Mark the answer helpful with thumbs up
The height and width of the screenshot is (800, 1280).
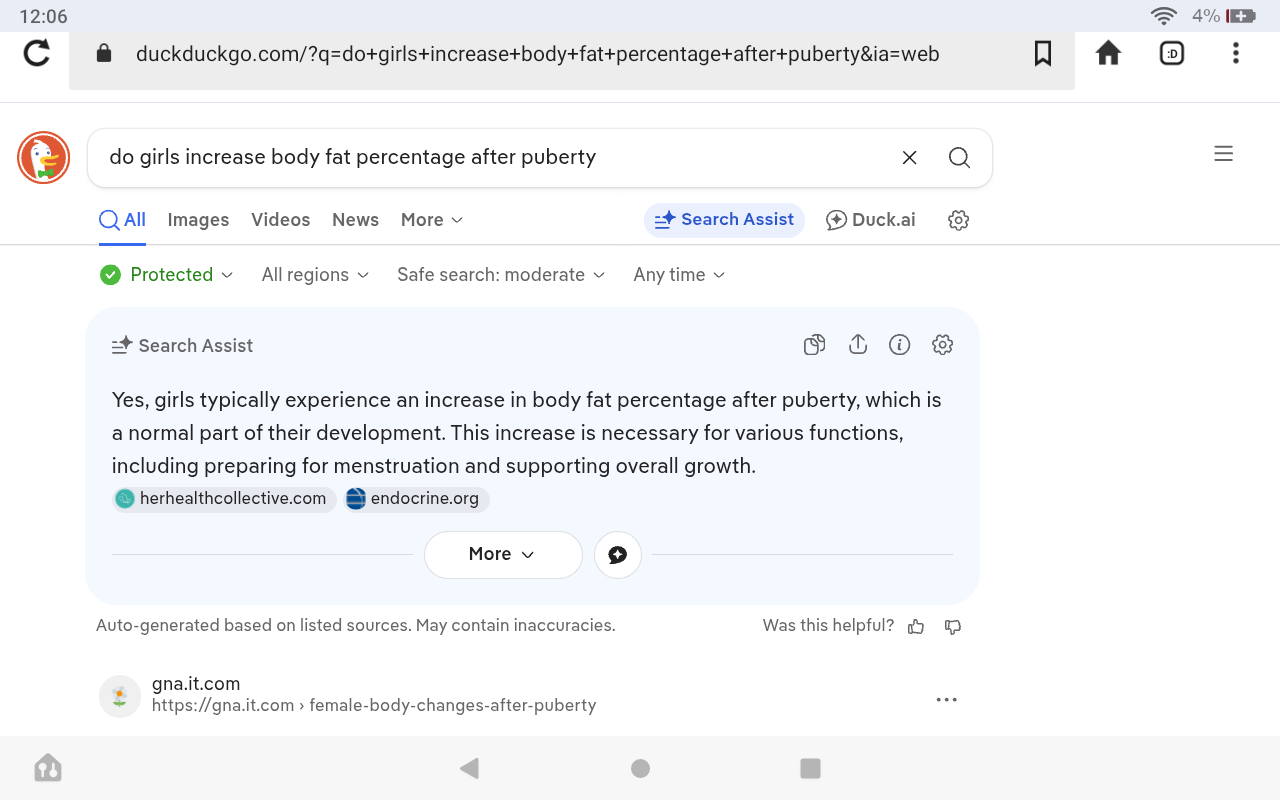point(916,626)
